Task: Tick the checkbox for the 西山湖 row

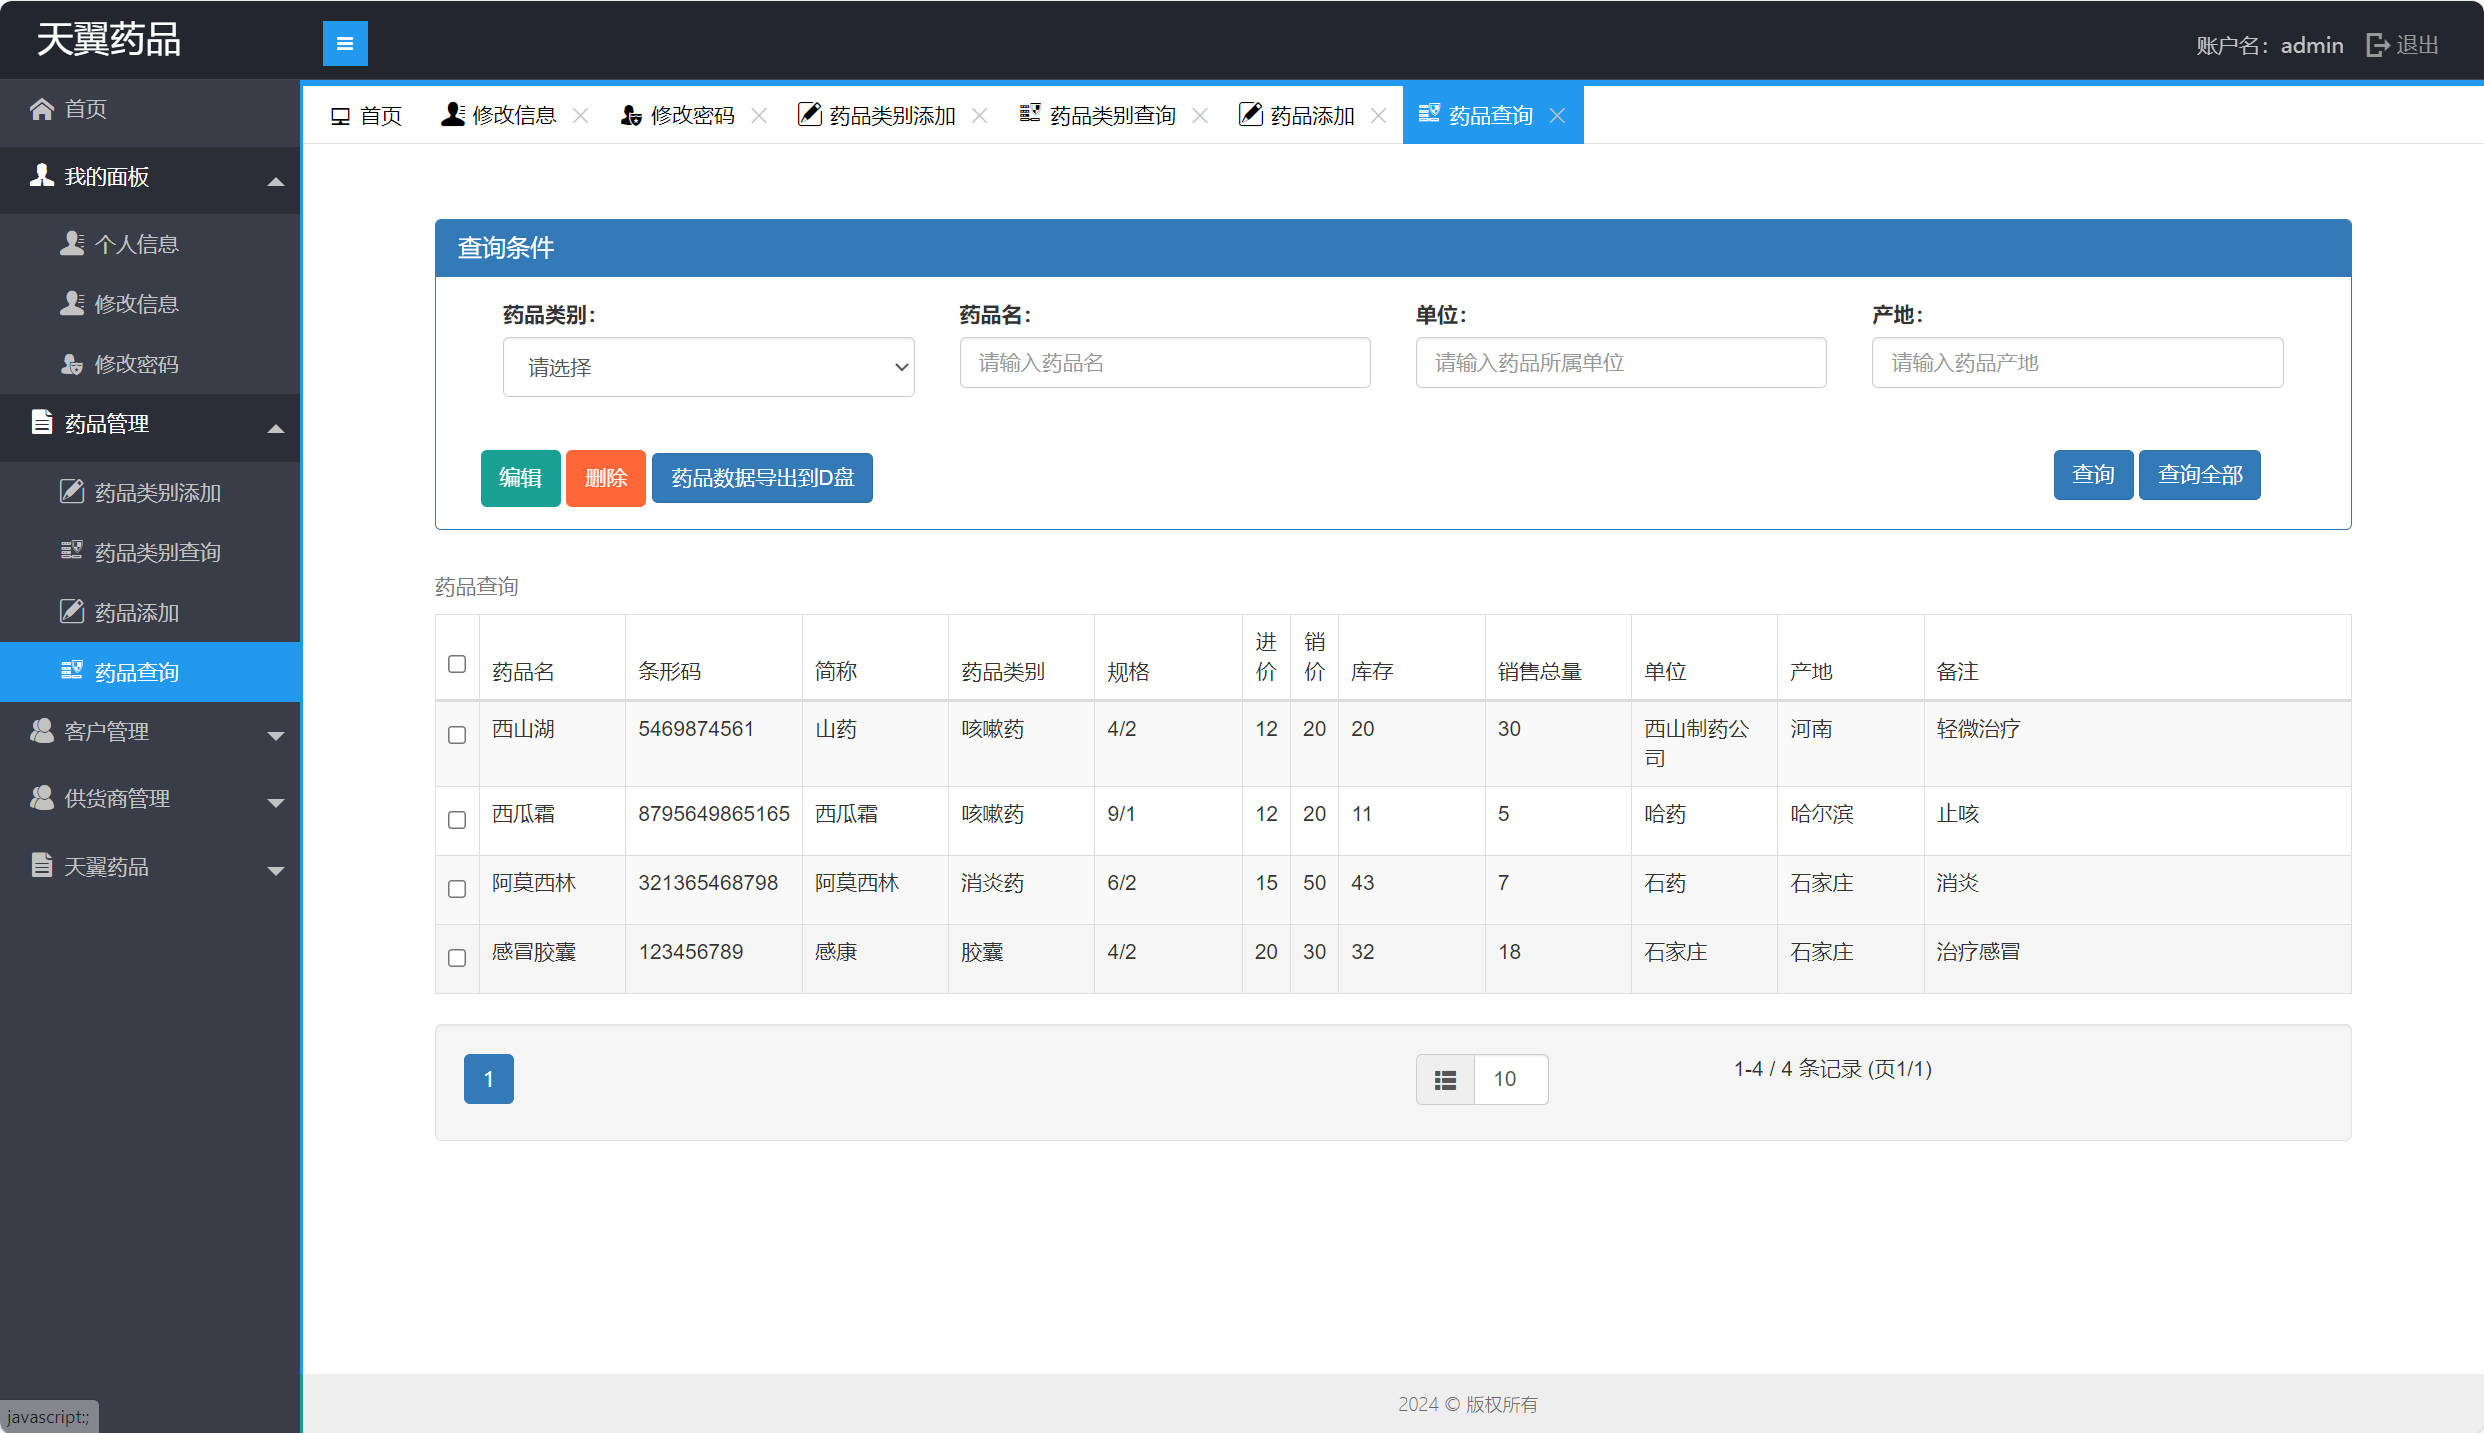Action: 457,735
